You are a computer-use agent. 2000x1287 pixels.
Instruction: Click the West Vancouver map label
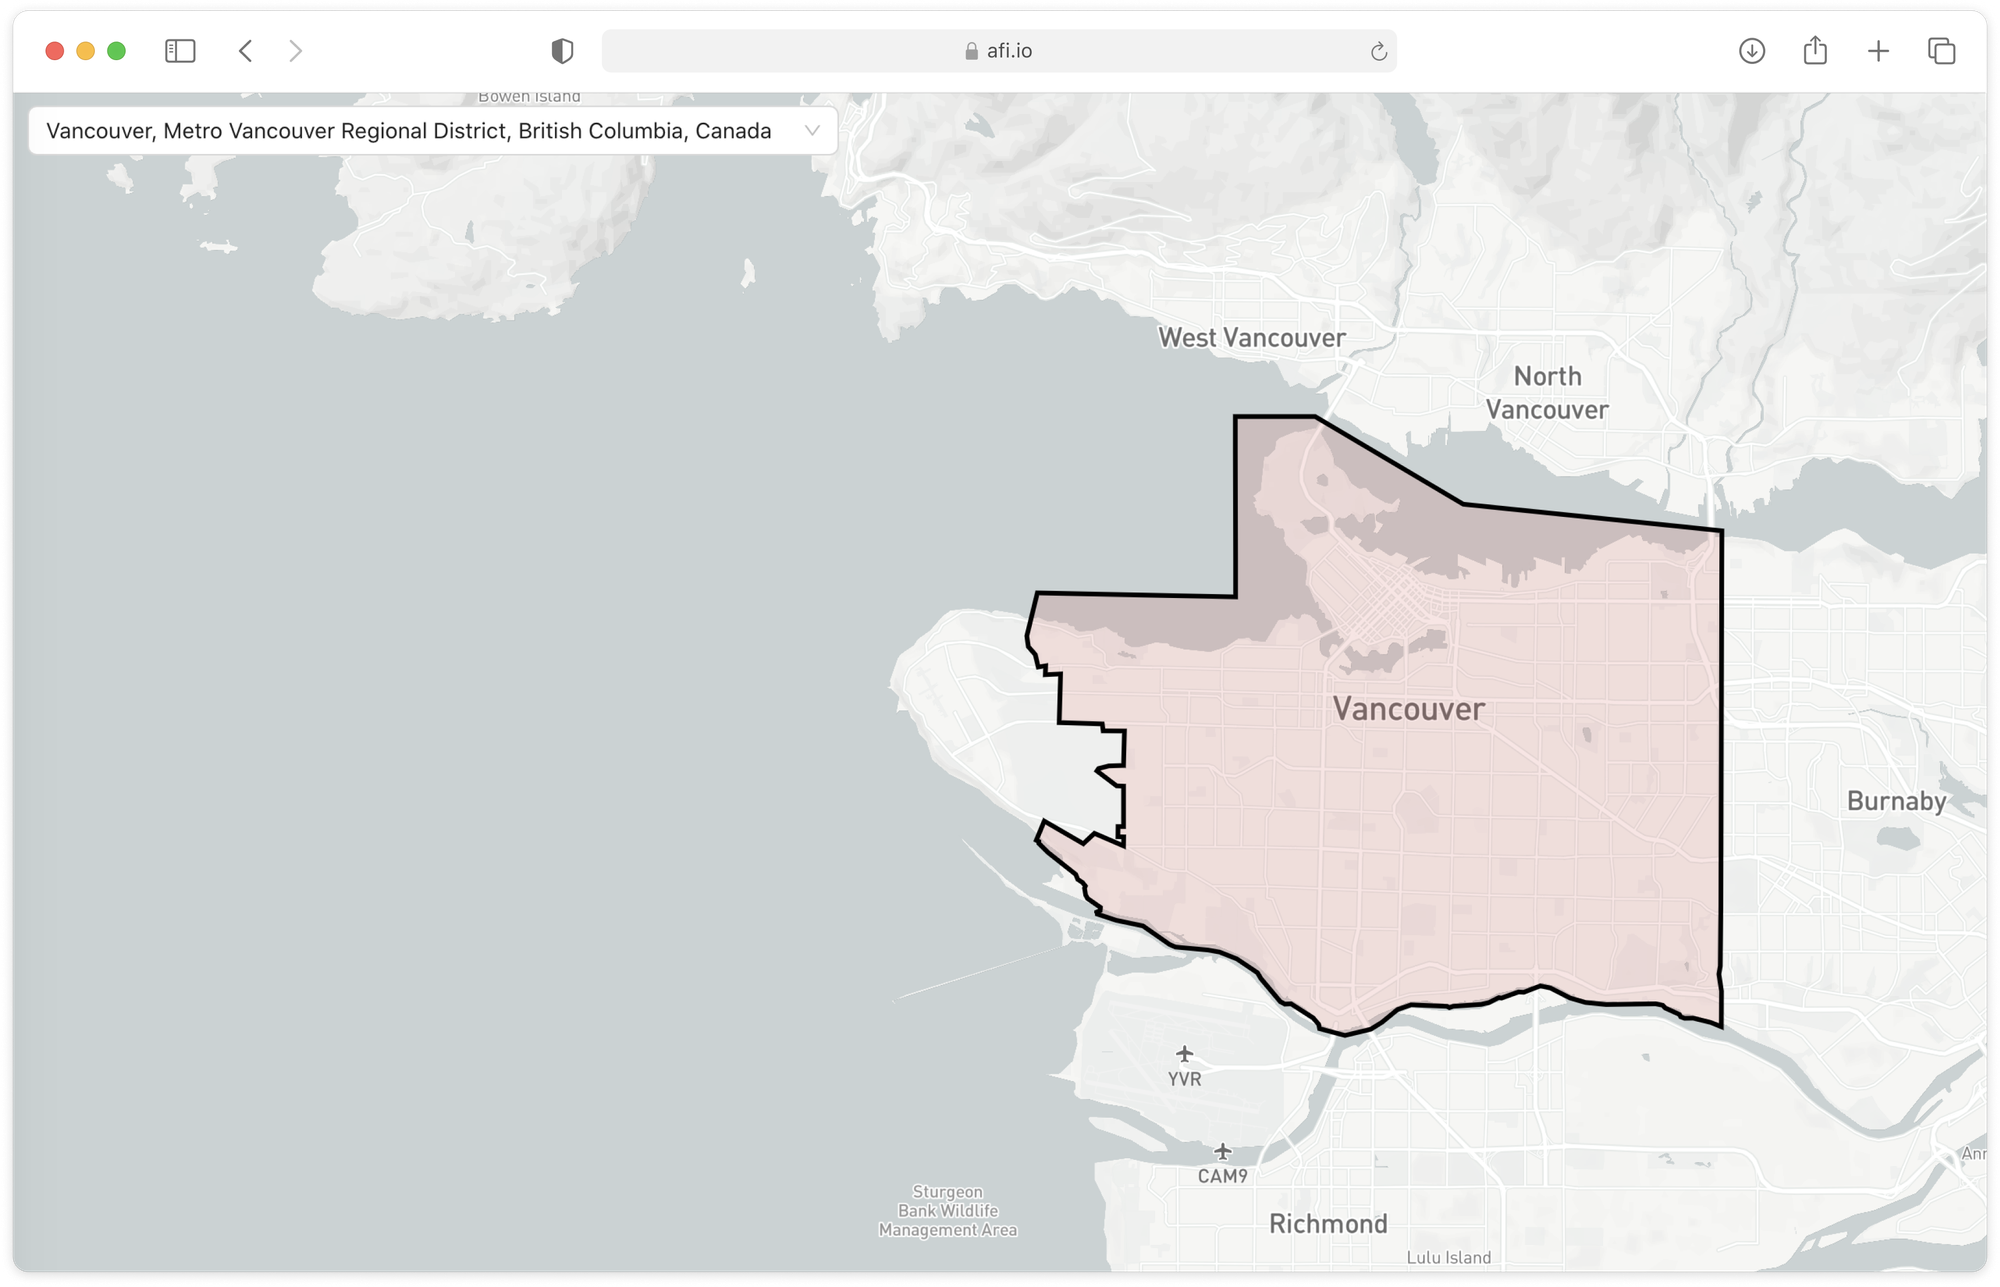tap(1252, 338)
